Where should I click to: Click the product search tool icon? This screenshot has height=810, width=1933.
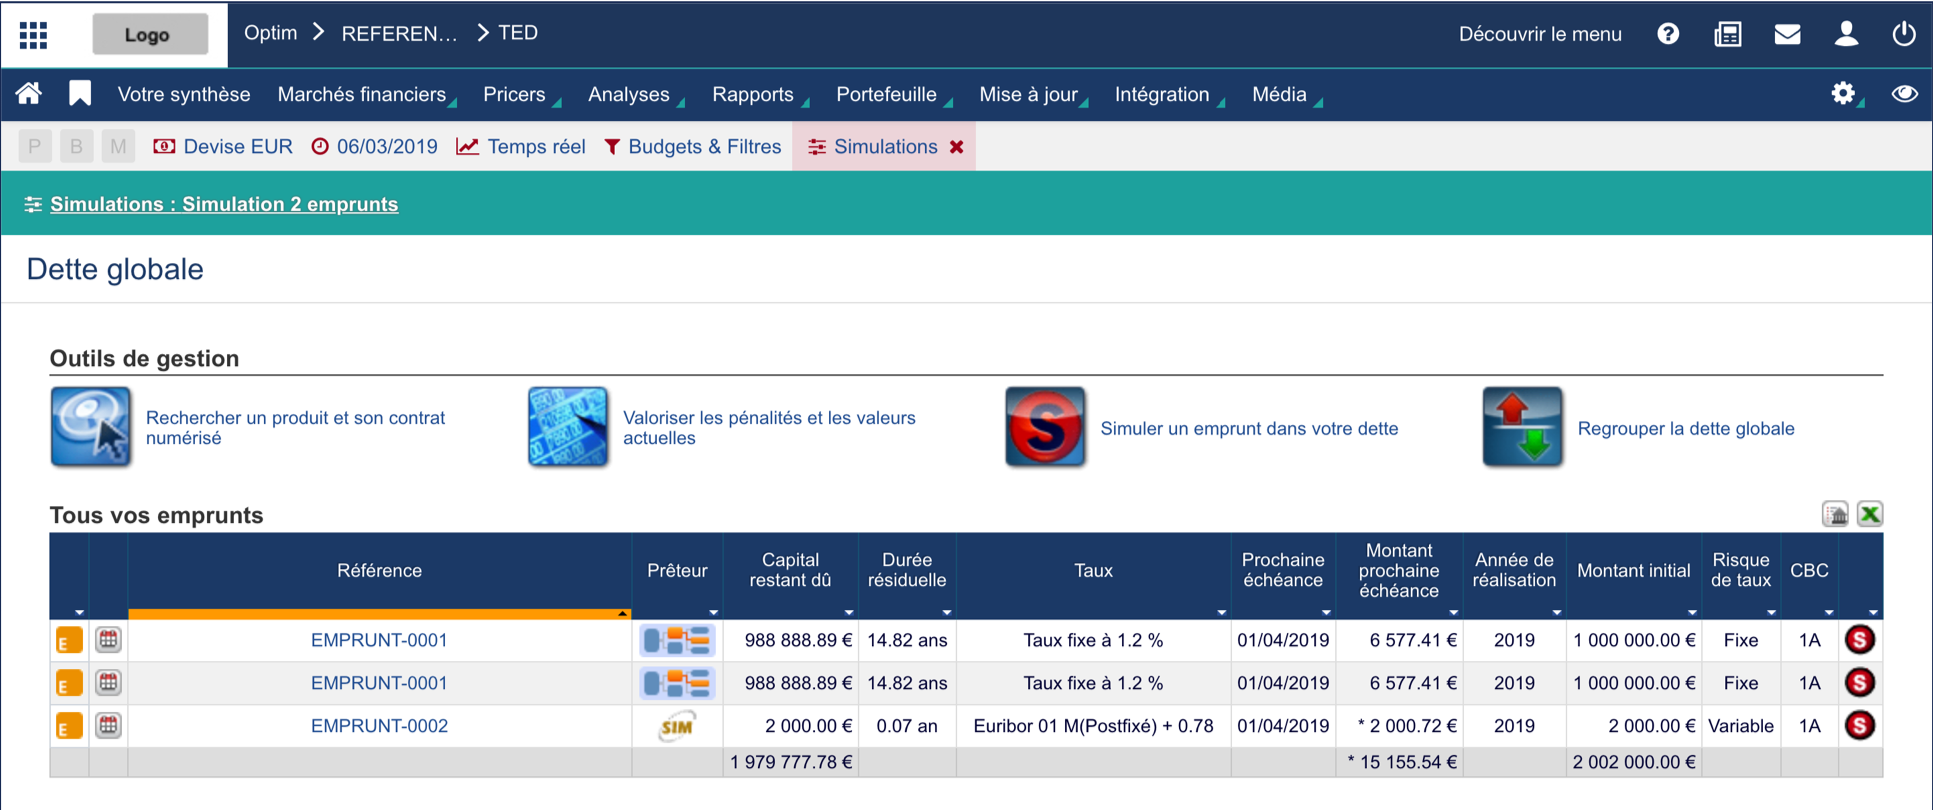click(91, 427)
